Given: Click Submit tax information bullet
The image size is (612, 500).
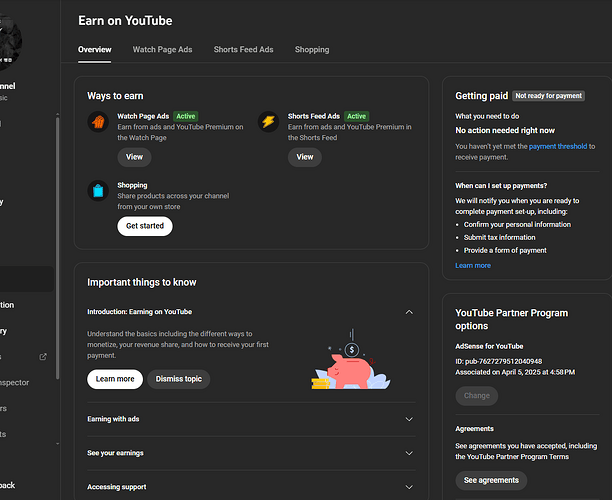Looking at the screenshot, I should coord(499,237).
